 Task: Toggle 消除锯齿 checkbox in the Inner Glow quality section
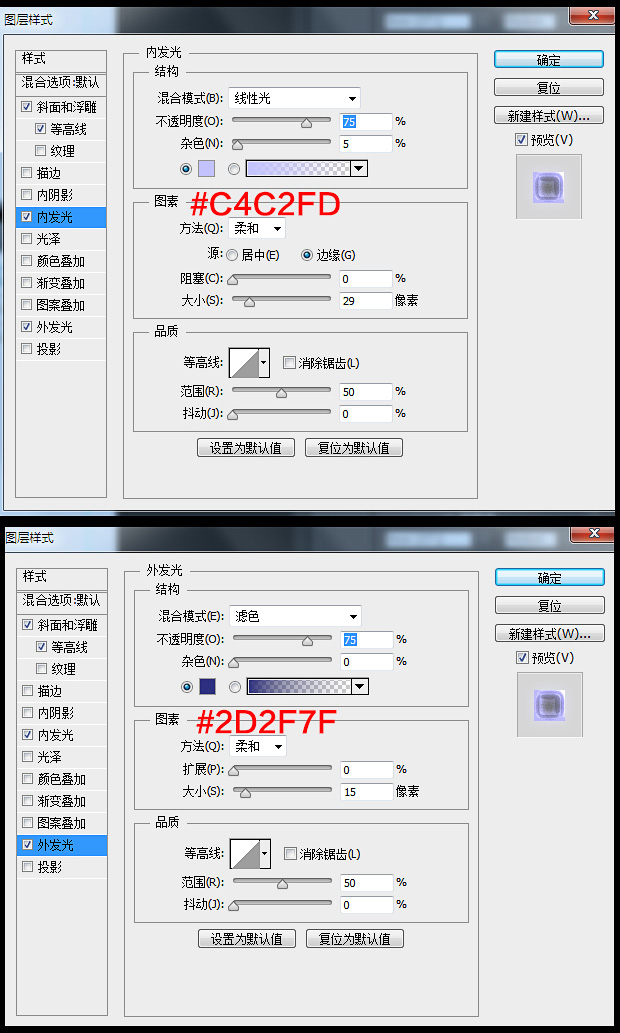point(288,363)
